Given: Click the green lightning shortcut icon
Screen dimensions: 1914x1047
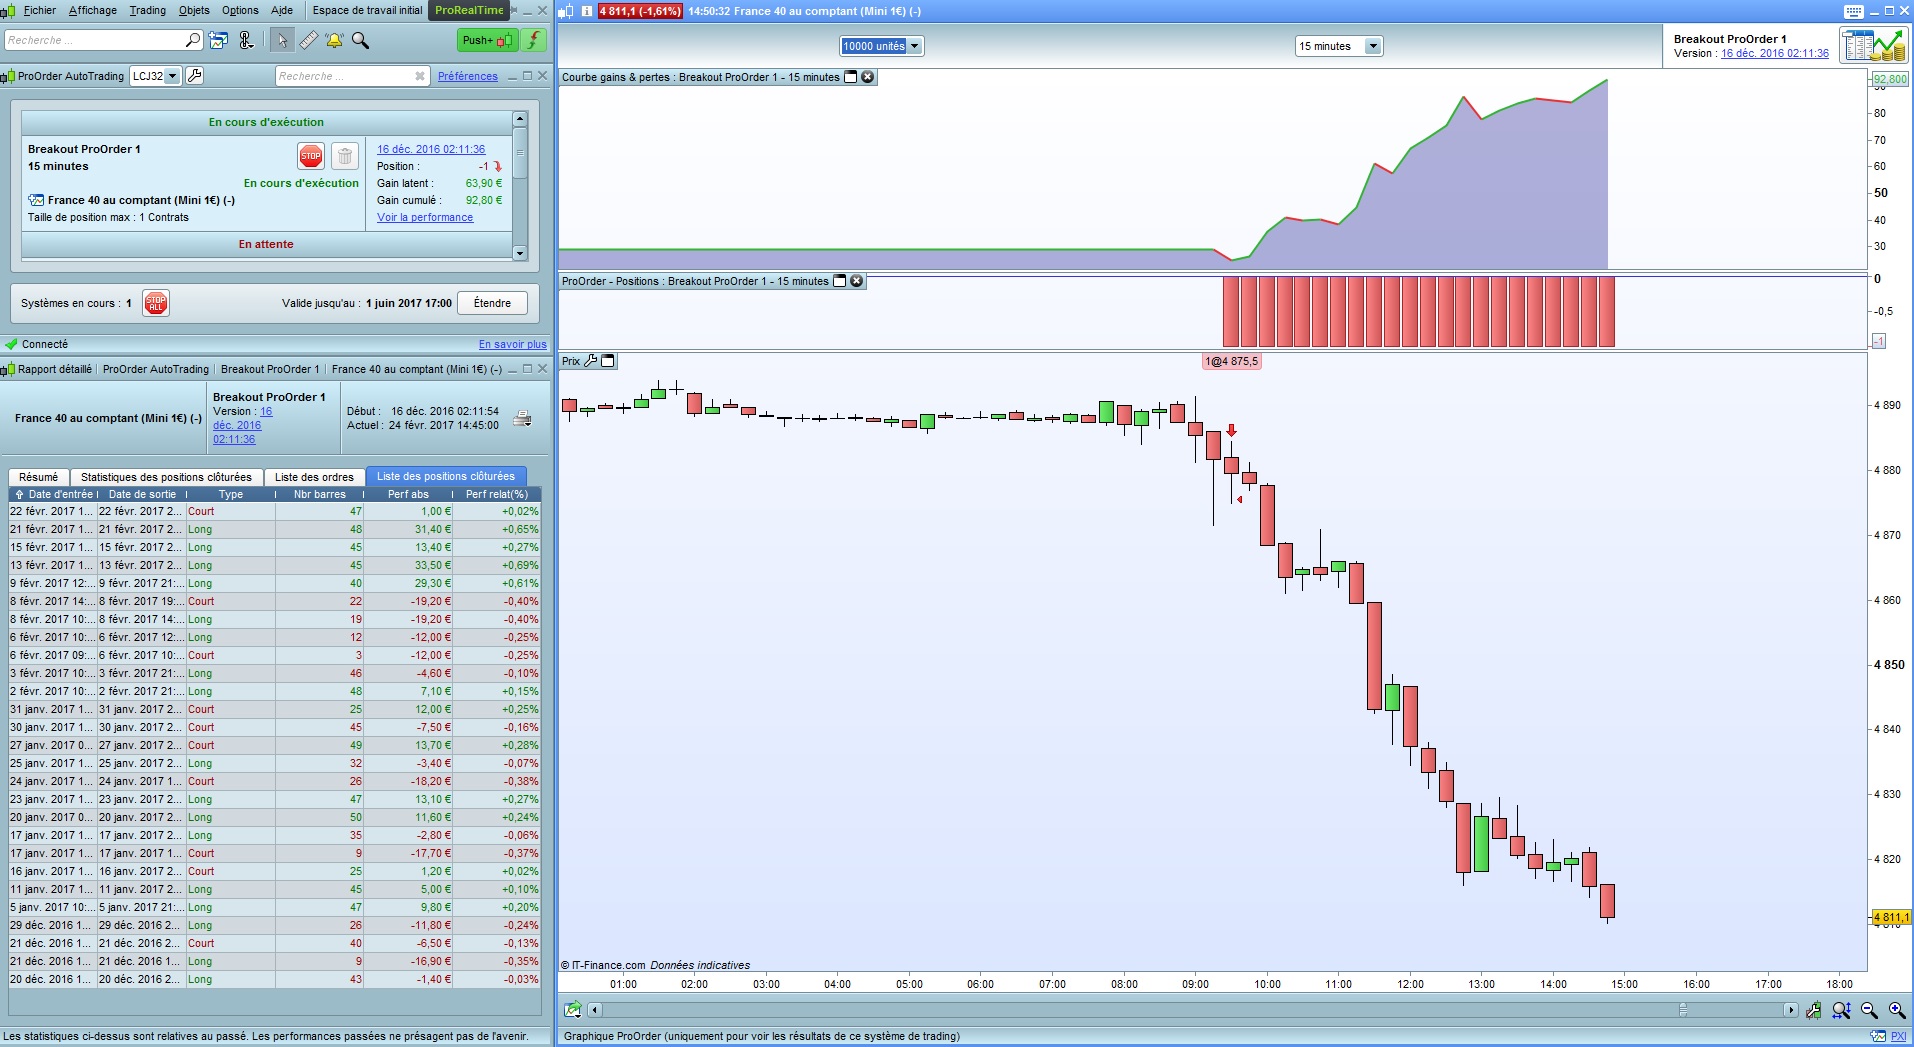Looking at the screenshot, I should coord(535,40).
